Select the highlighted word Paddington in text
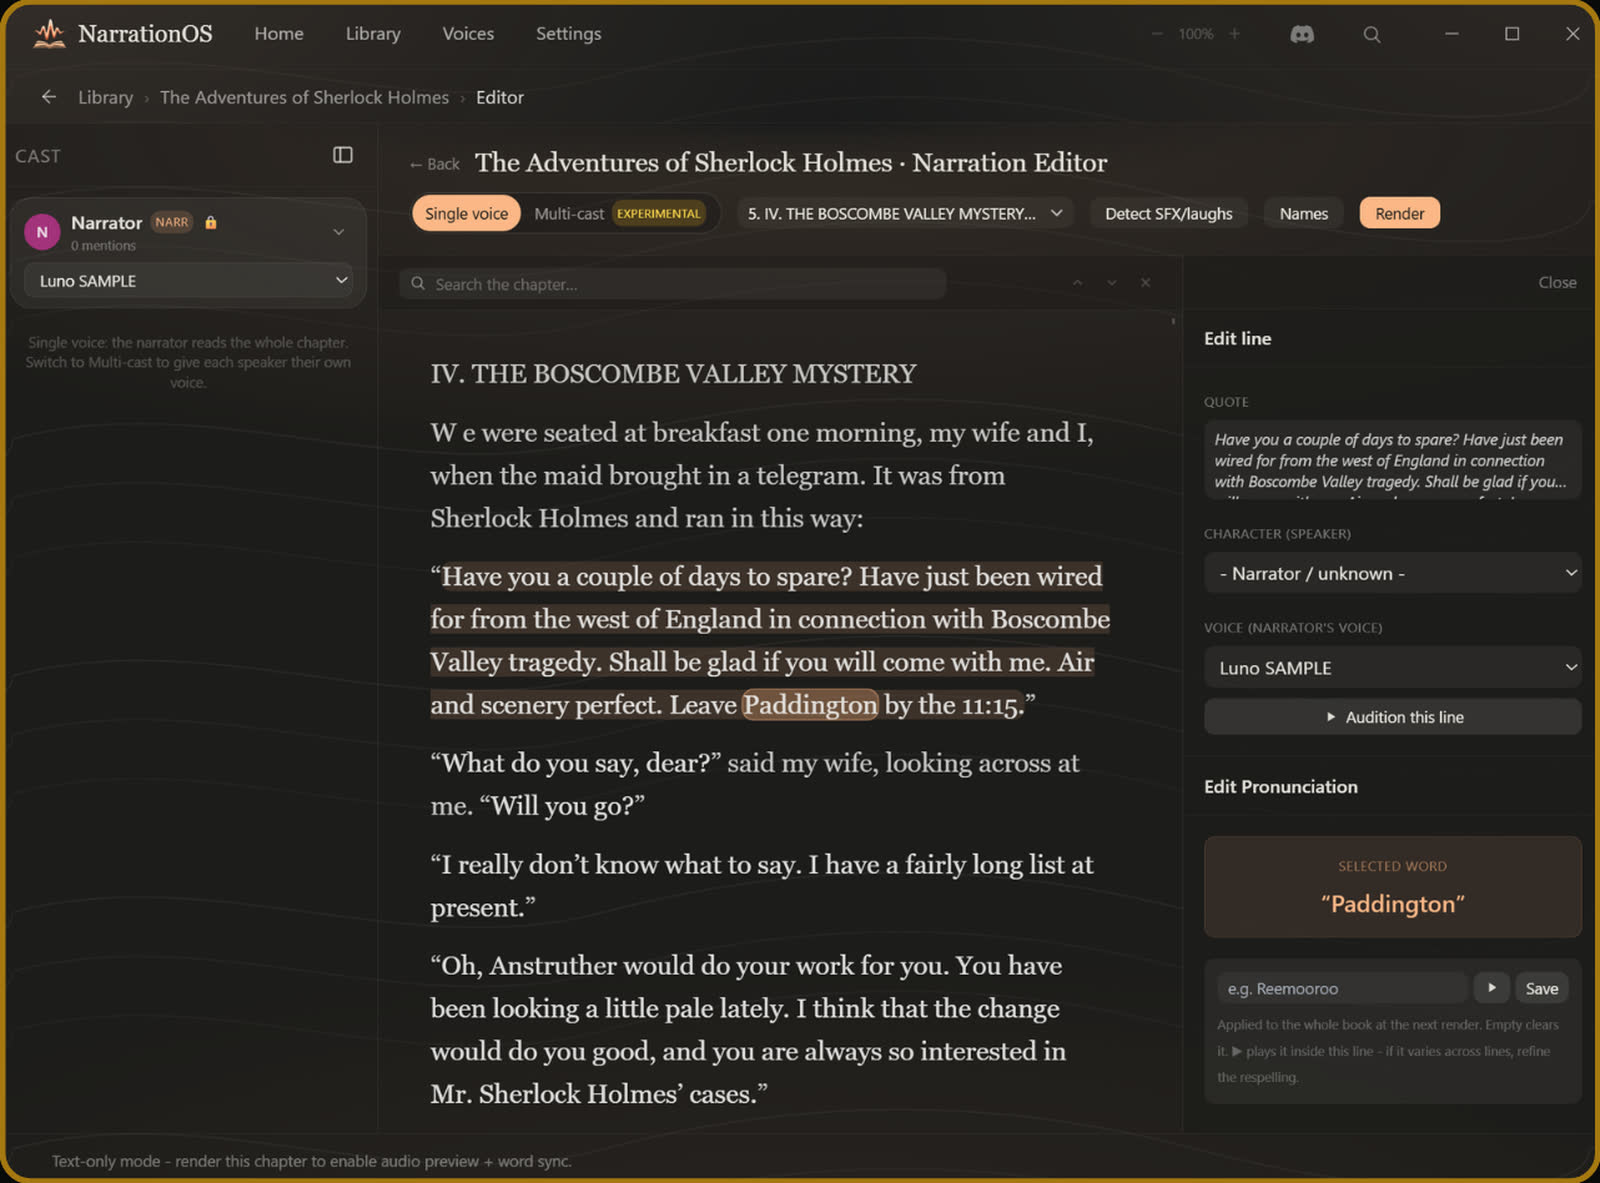This screenshot has height=1183, width=1600. pyautogui.click(x=810, y=704)
